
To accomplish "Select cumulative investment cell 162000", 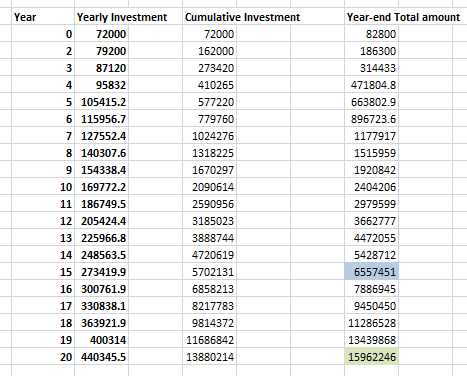I will click(209, 51).
